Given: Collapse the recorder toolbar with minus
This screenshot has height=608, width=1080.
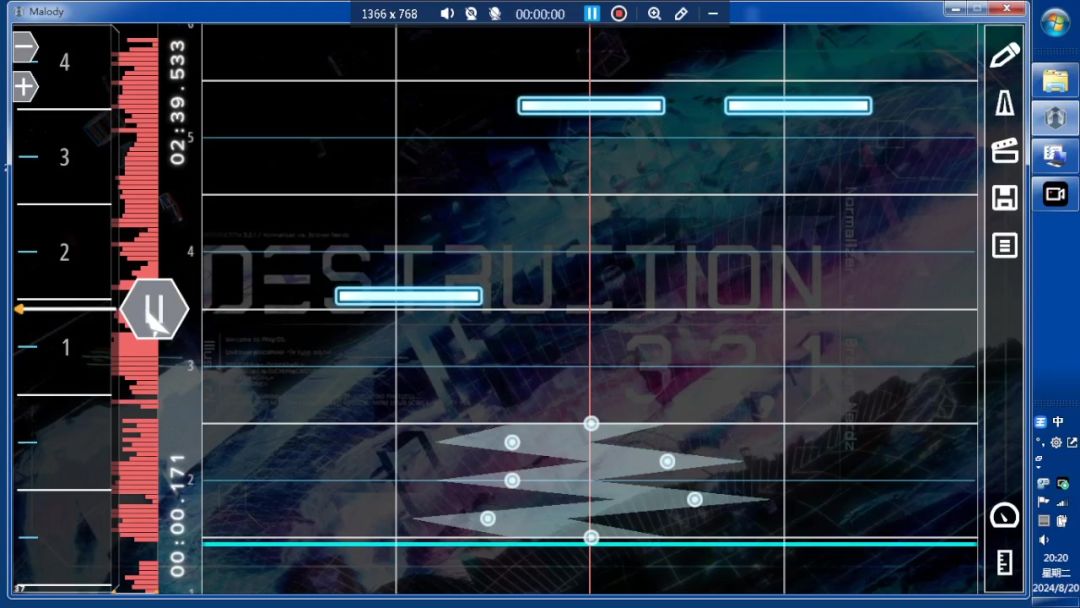Looking at the screenshot, I should tap(713, 14).
